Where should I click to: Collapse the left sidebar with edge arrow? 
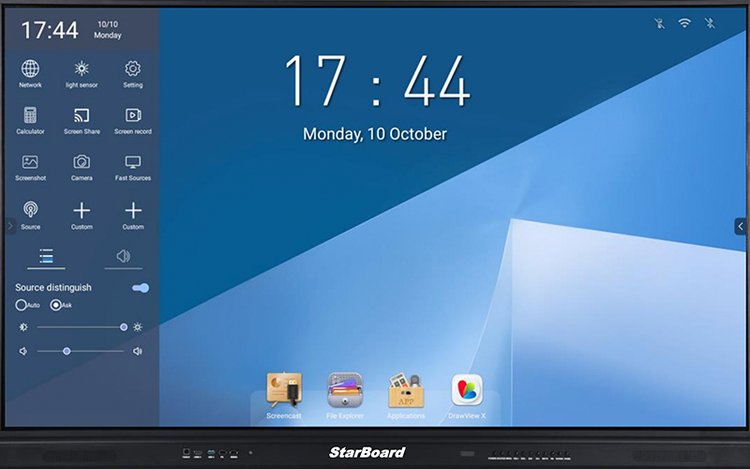pyautogui.click(x=10, y=226)
